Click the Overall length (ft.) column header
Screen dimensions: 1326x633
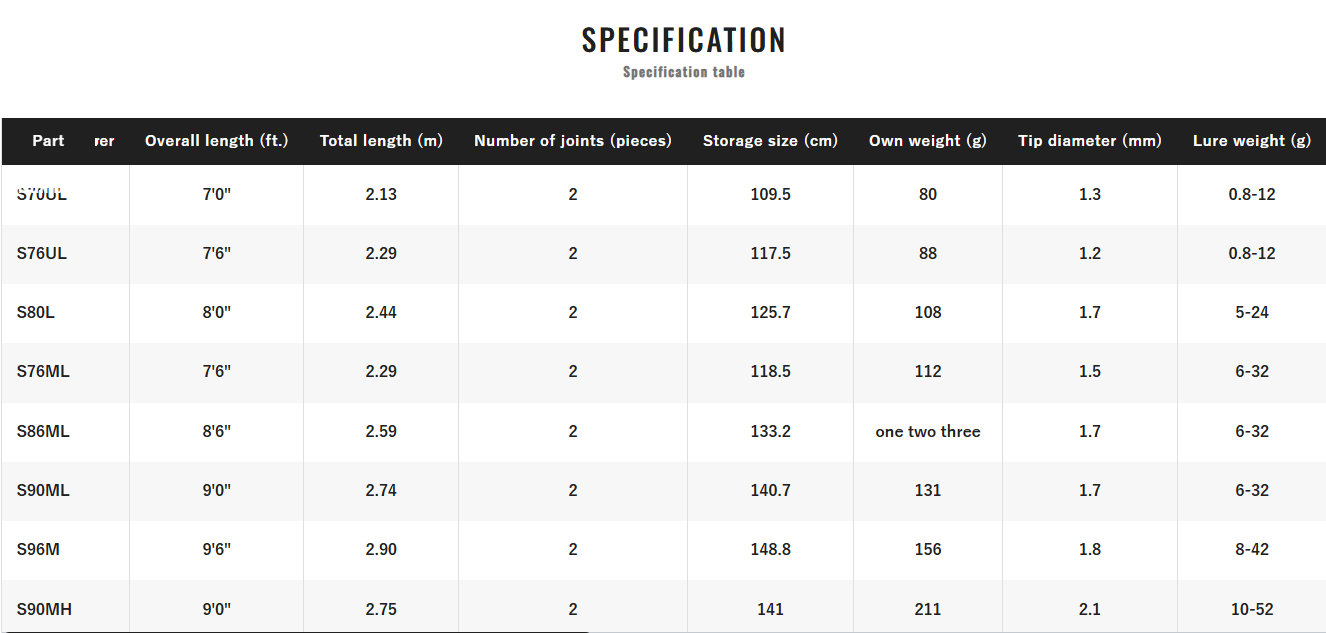point(216,141)
